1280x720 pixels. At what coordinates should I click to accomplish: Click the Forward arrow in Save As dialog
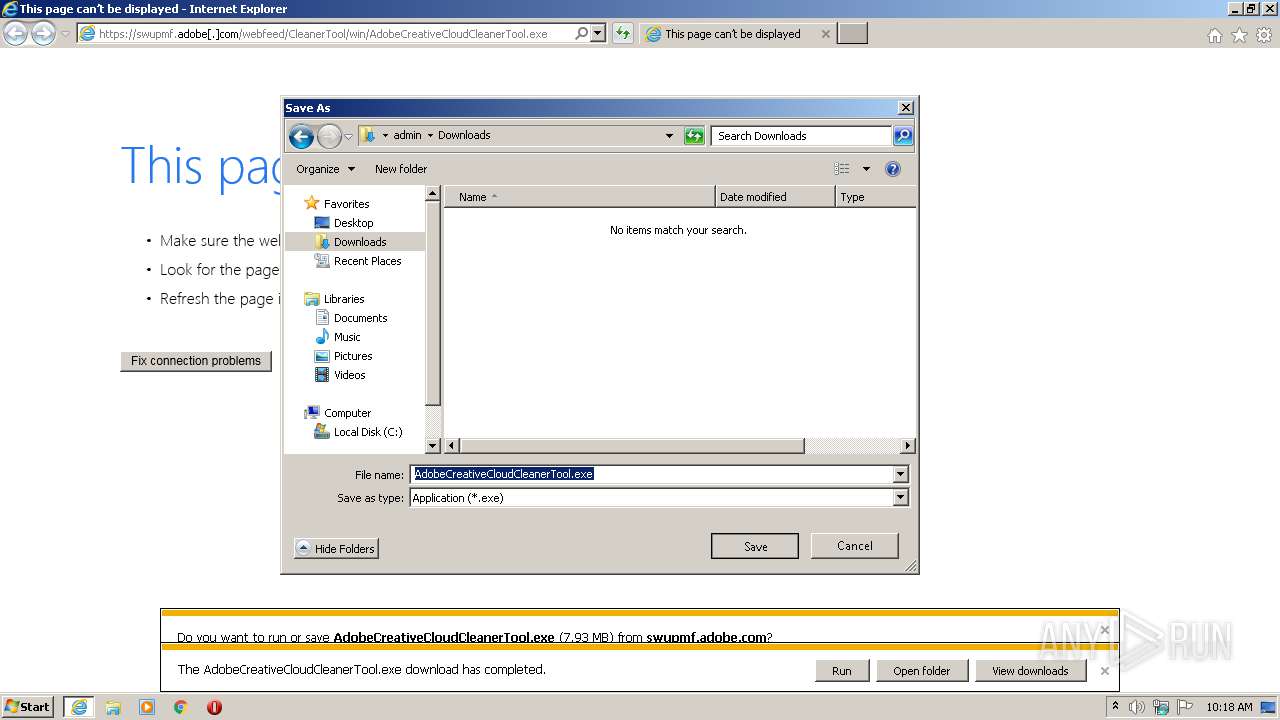tap(329, 136)
